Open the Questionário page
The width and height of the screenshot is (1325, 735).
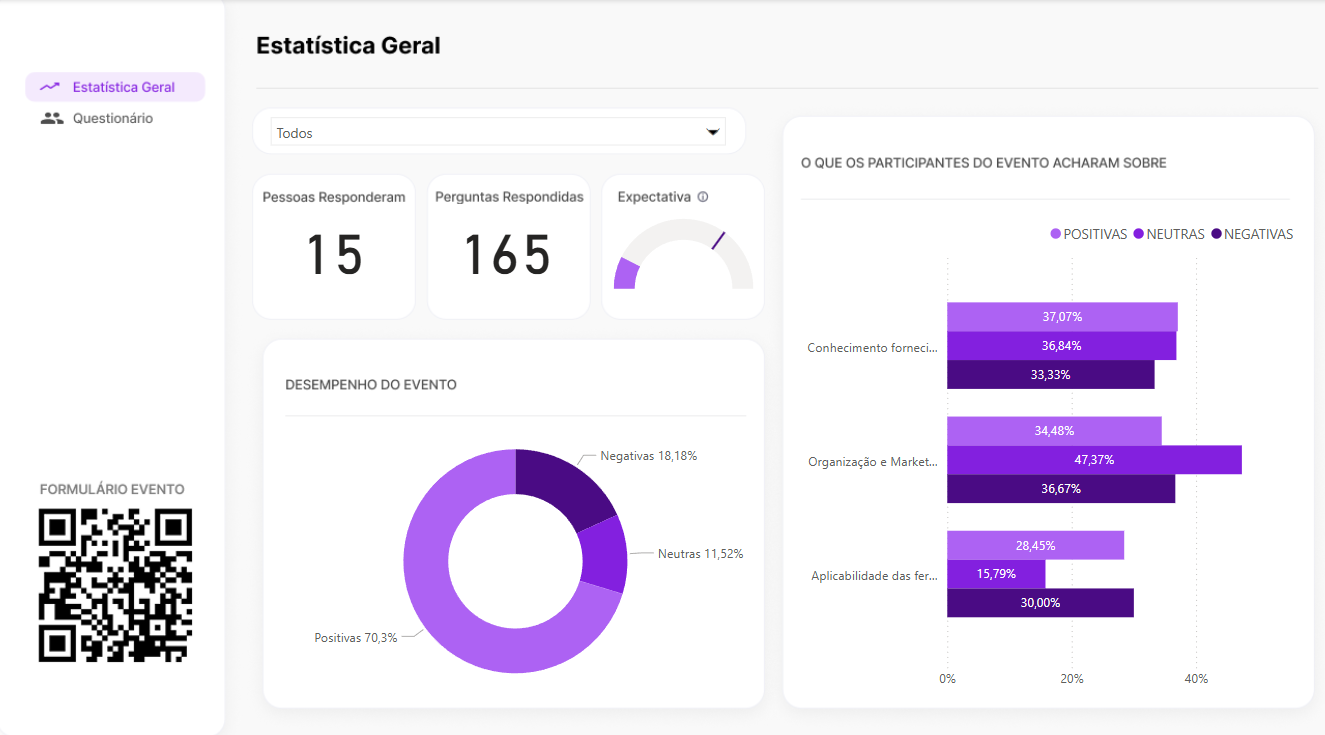click(x=112, y=118)
